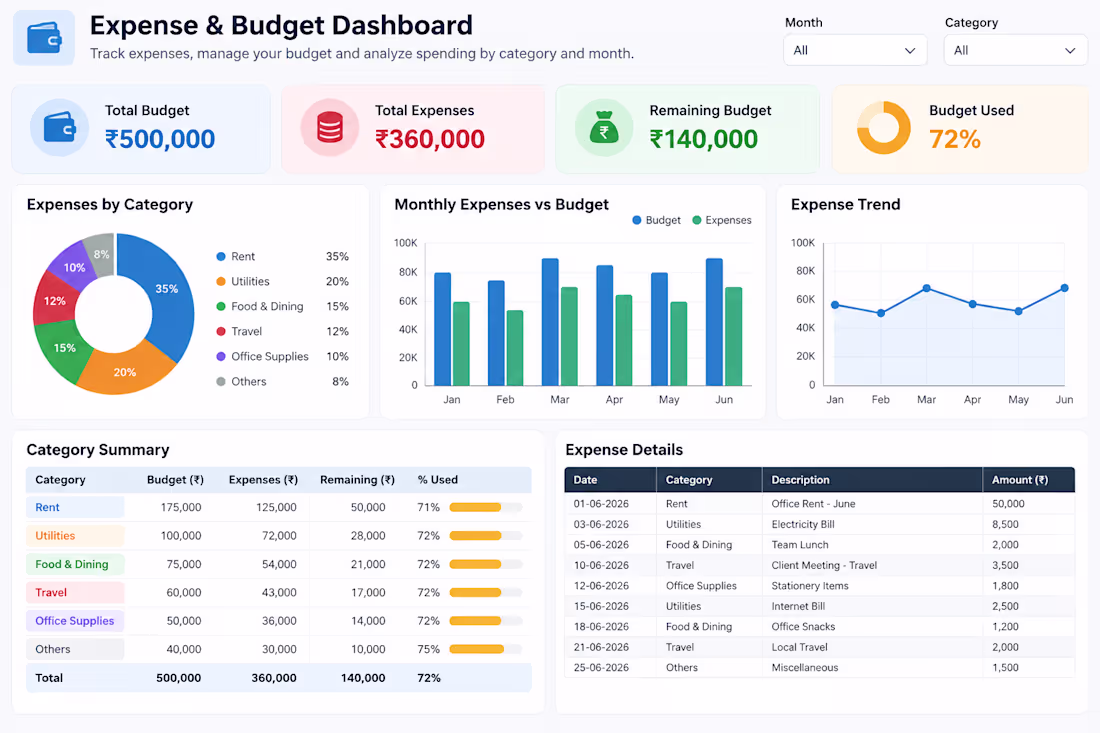Click the Rent category tag in summary table
The width and height of the screenshot is (1100, 733).
pos(75,507)
